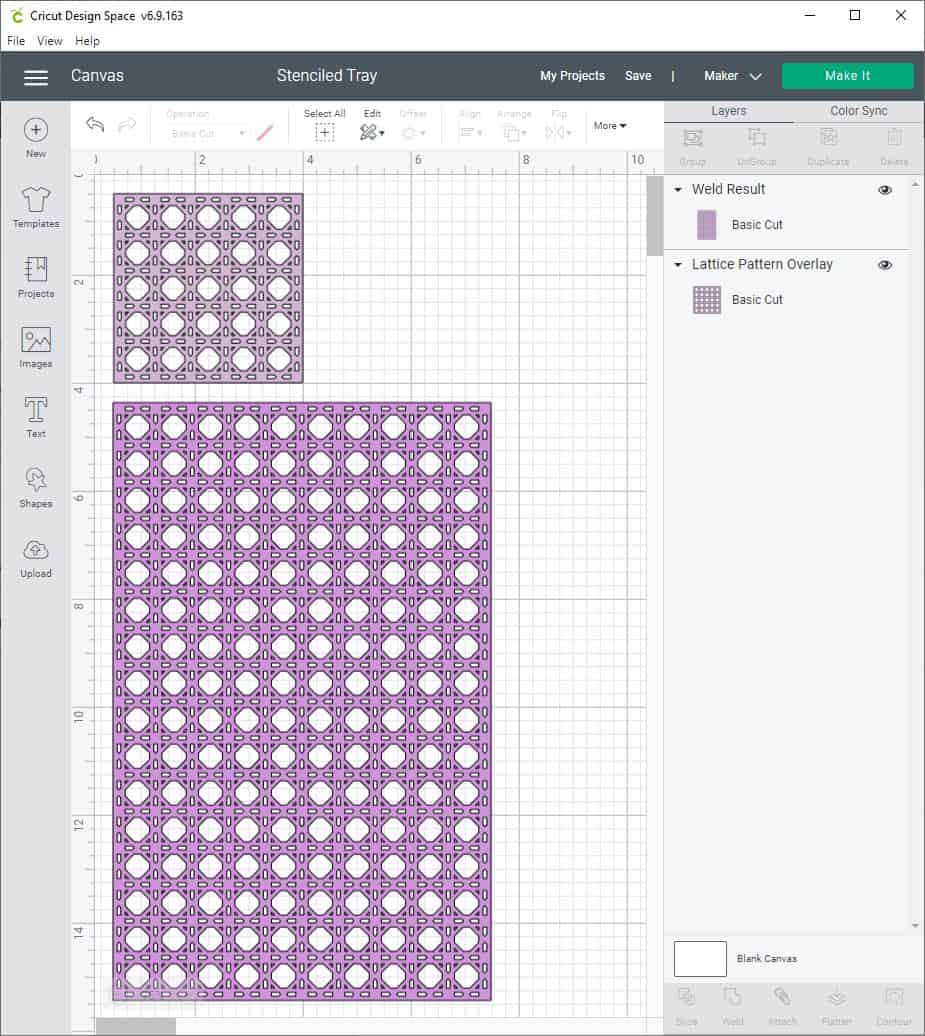Click the Upload icon in left sidebar
This screenshot has height=1036, width=925.
[x=35, y=557]
